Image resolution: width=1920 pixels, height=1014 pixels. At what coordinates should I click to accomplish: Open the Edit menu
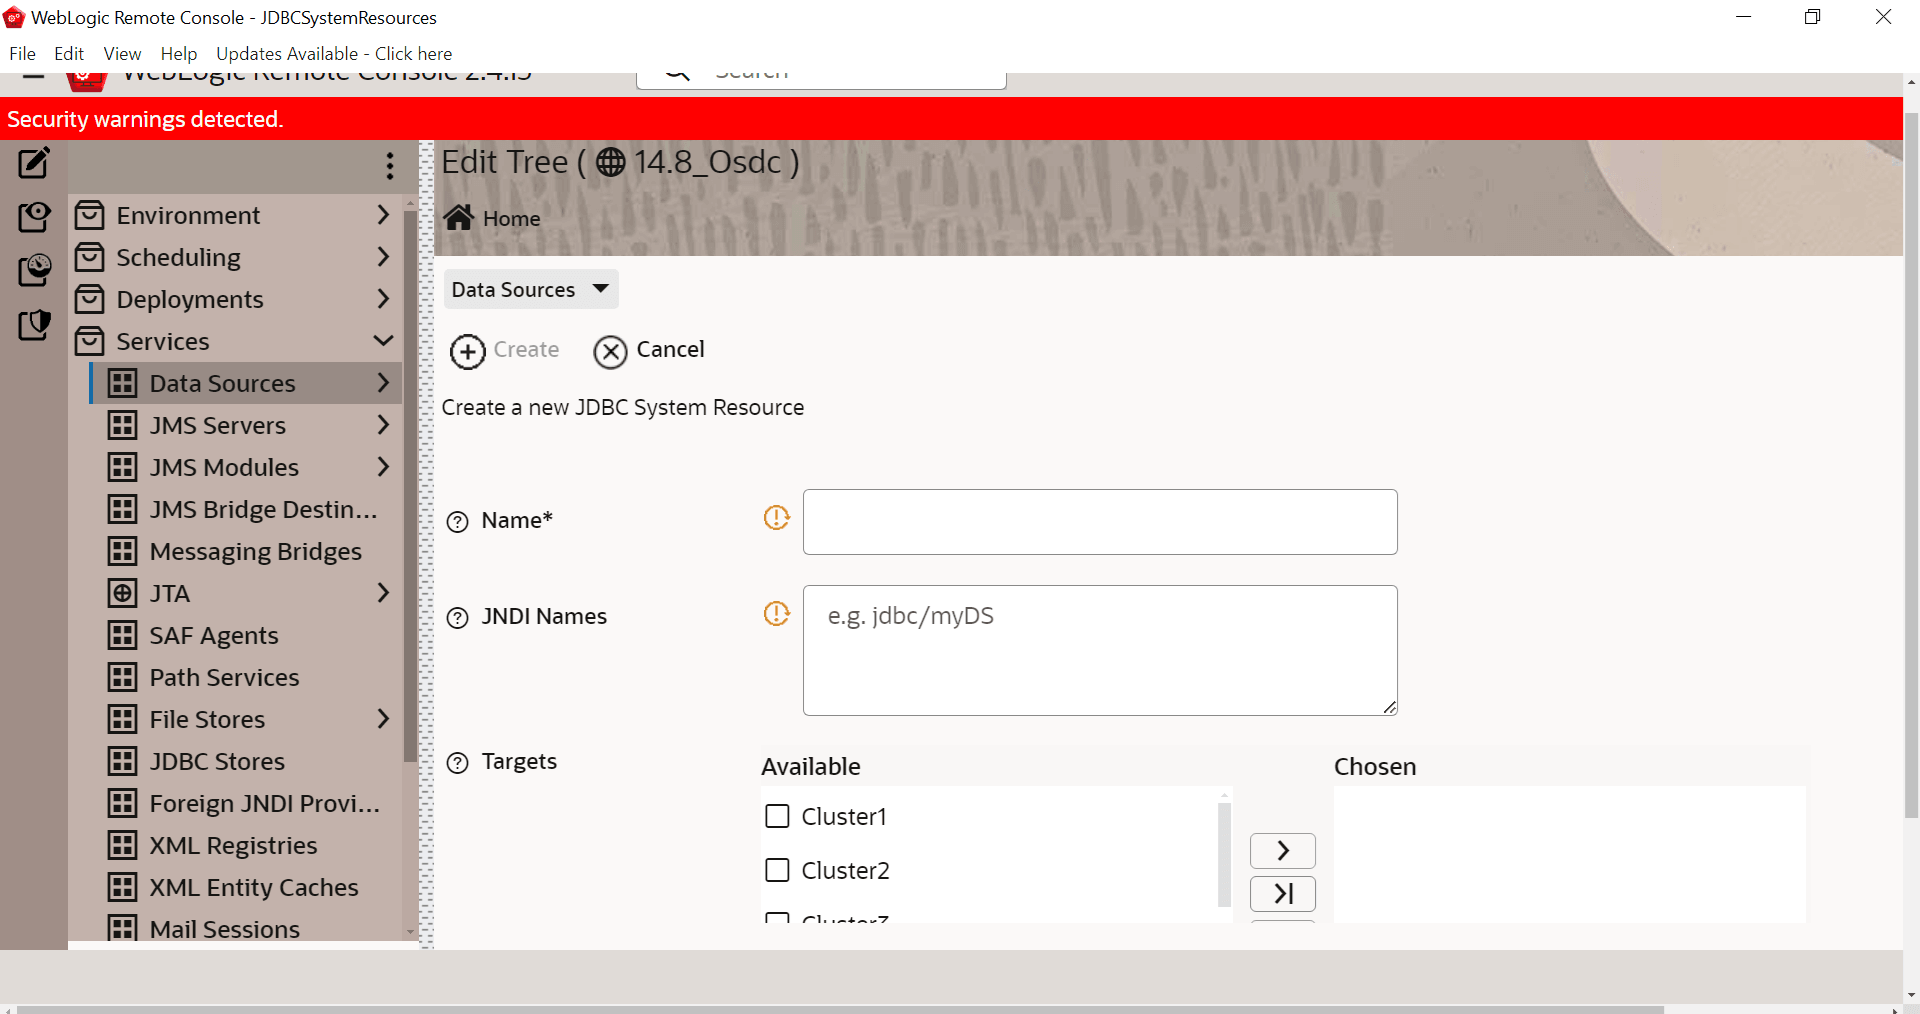tap(69, 54)
